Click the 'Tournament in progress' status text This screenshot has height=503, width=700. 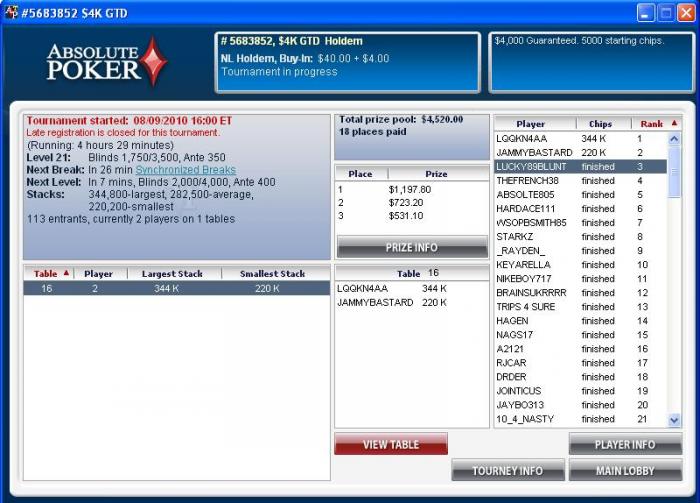tap(279, 72)
